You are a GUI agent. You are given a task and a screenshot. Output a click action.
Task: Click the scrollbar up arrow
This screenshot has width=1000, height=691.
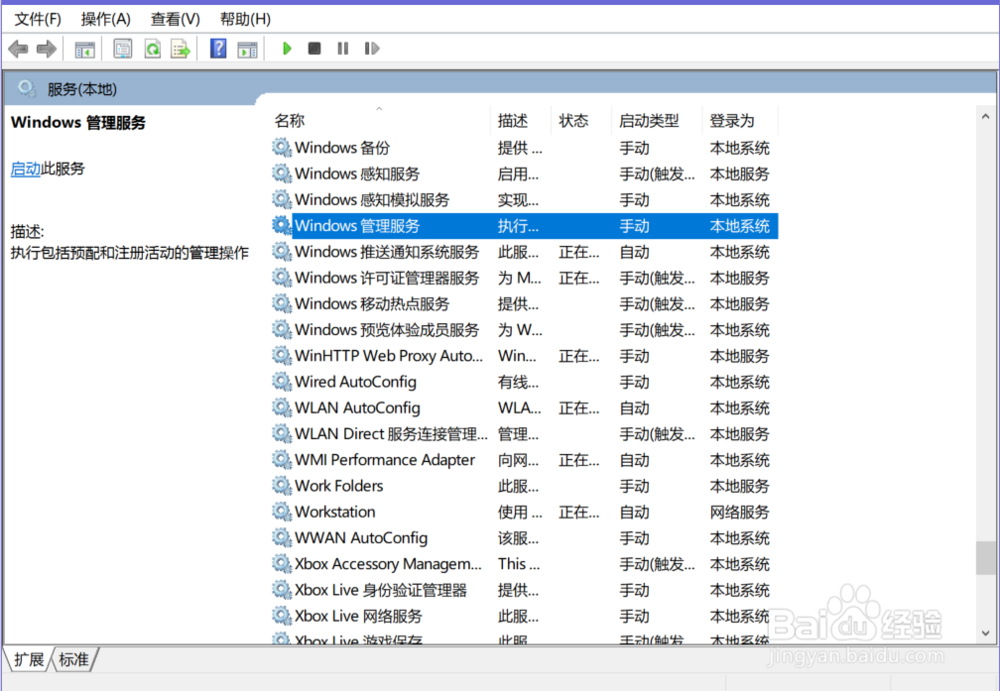[x=985, y=117]
